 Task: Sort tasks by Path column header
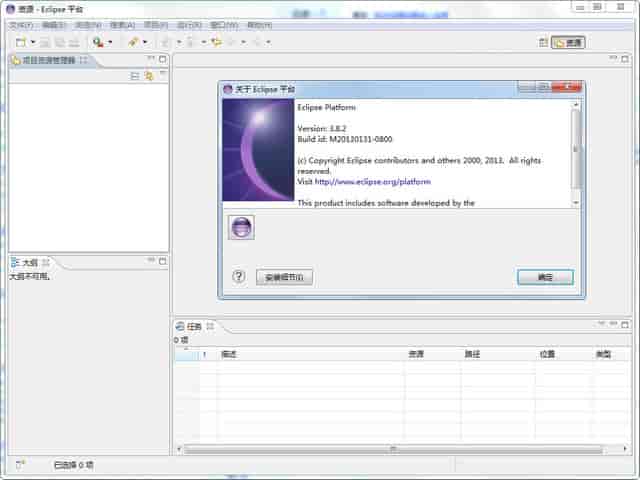(498, 354)
